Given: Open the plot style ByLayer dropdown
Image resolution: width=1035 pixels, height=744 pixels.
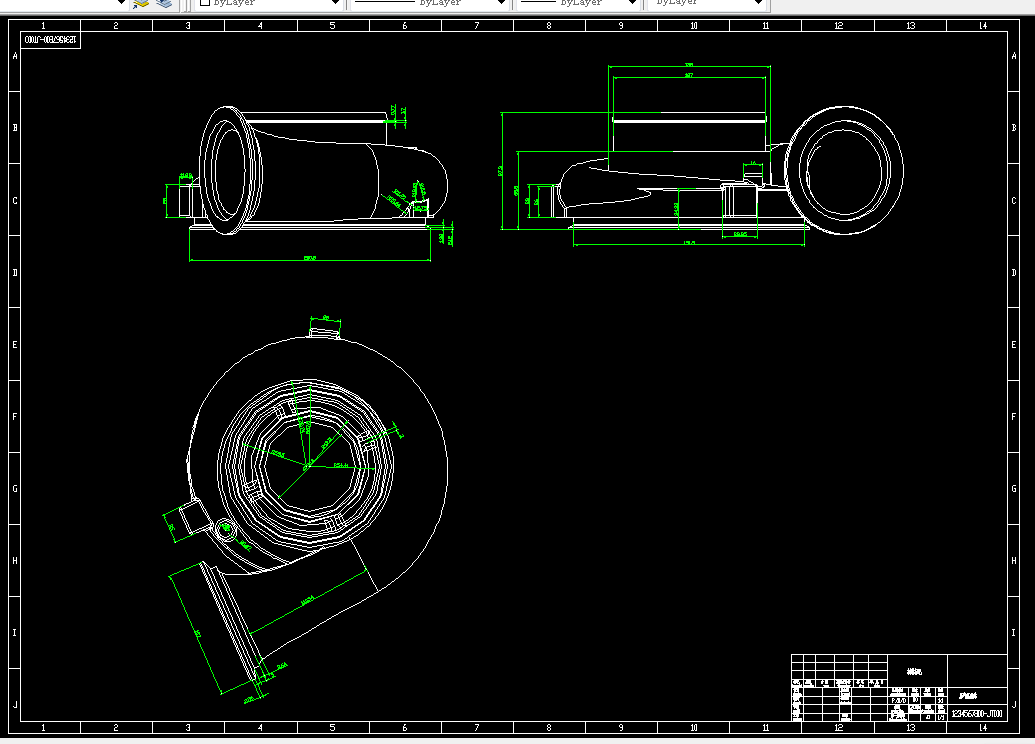Looking at the screenshot, I should pos(707,3).
